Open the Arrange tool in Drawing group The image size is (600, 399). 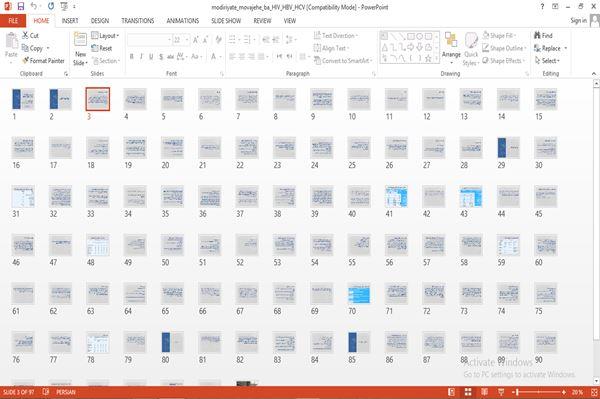(x=451, y=47)
